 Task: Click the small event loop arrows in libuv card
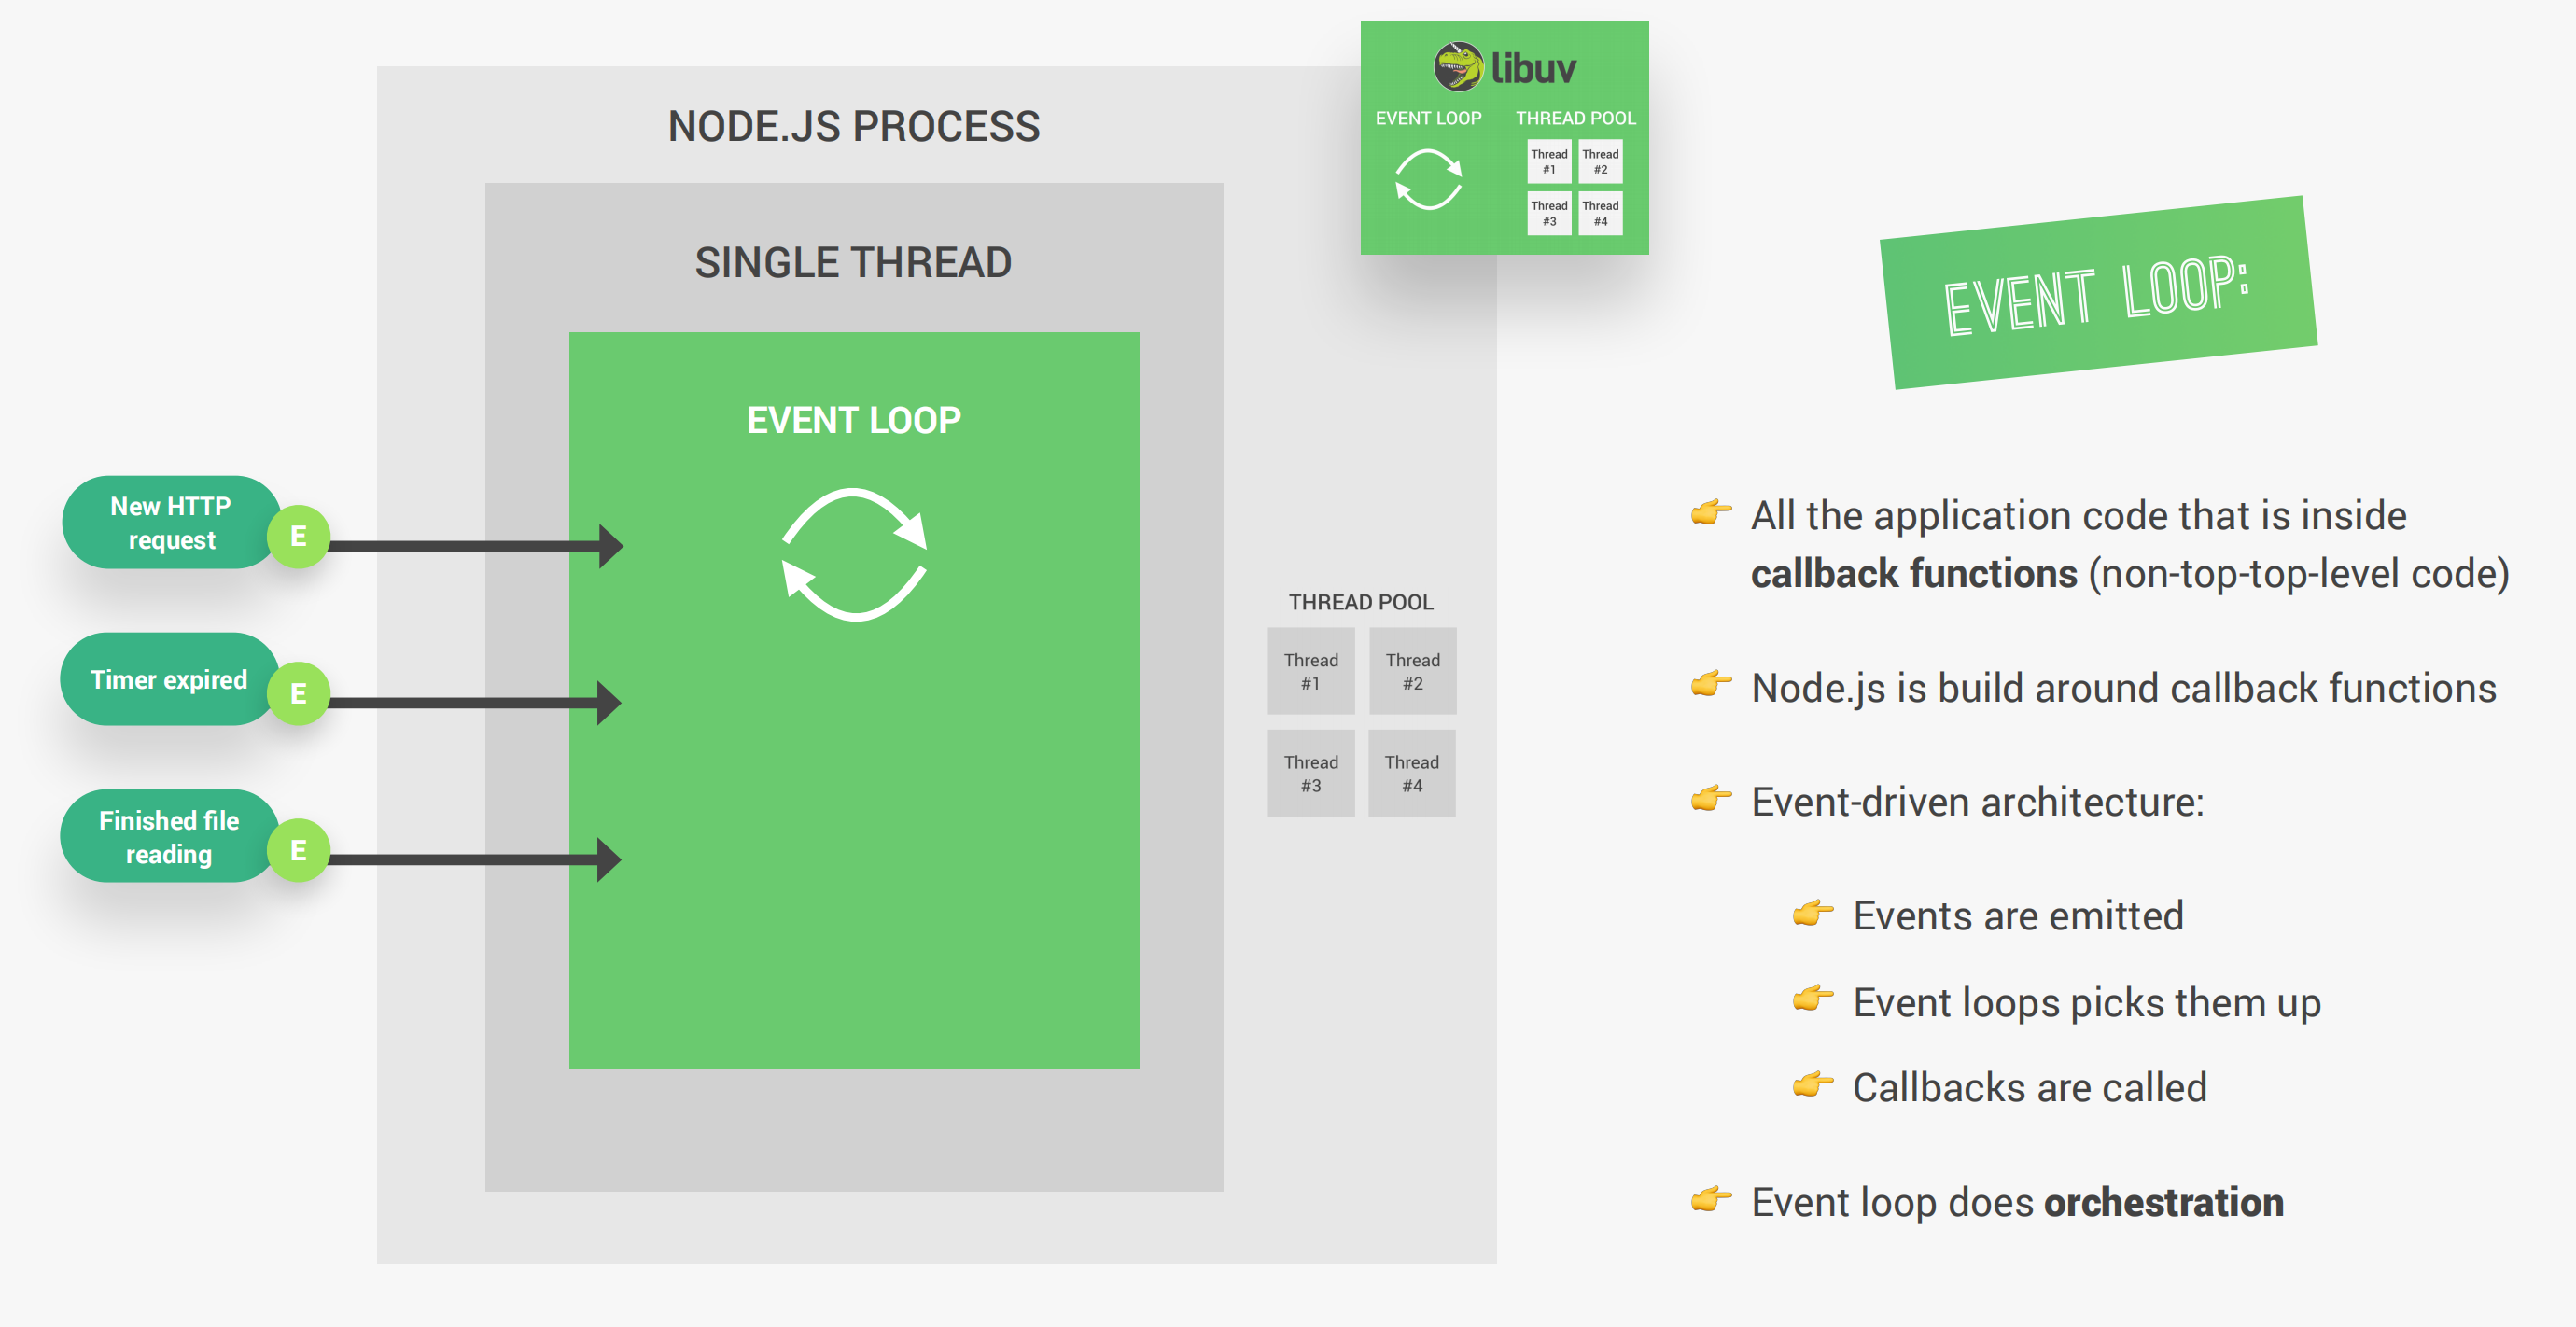tap(1428, 179)
